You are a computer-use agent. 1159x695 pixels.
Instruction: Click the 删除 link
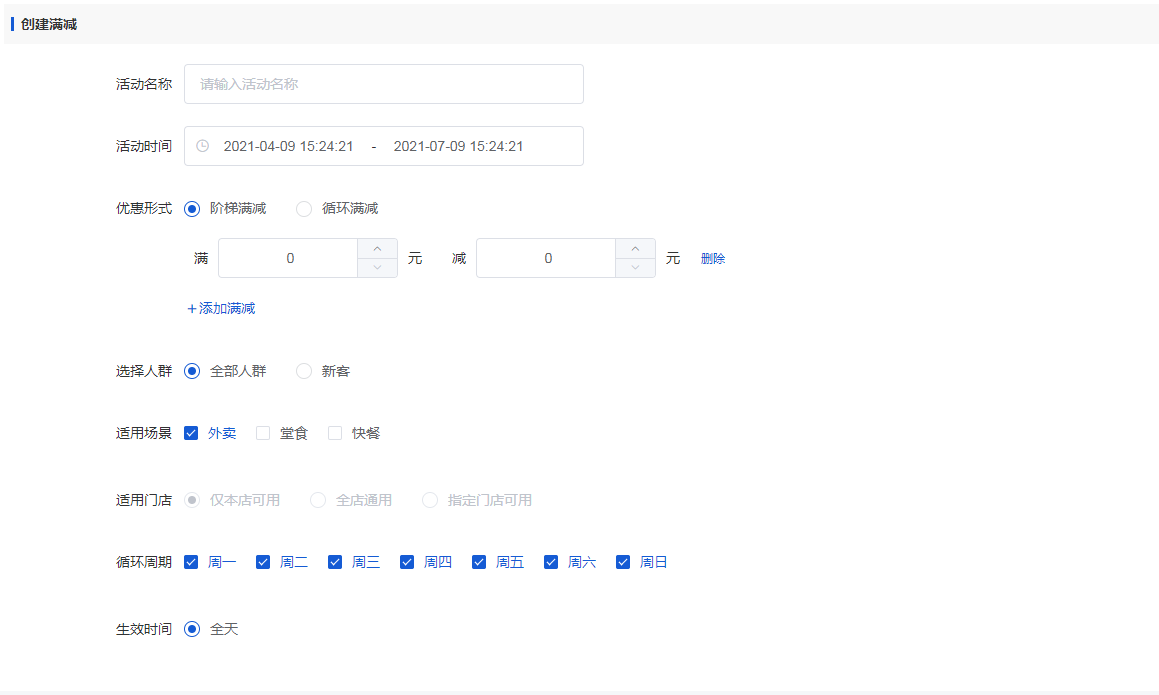click(x=713, y=258)
